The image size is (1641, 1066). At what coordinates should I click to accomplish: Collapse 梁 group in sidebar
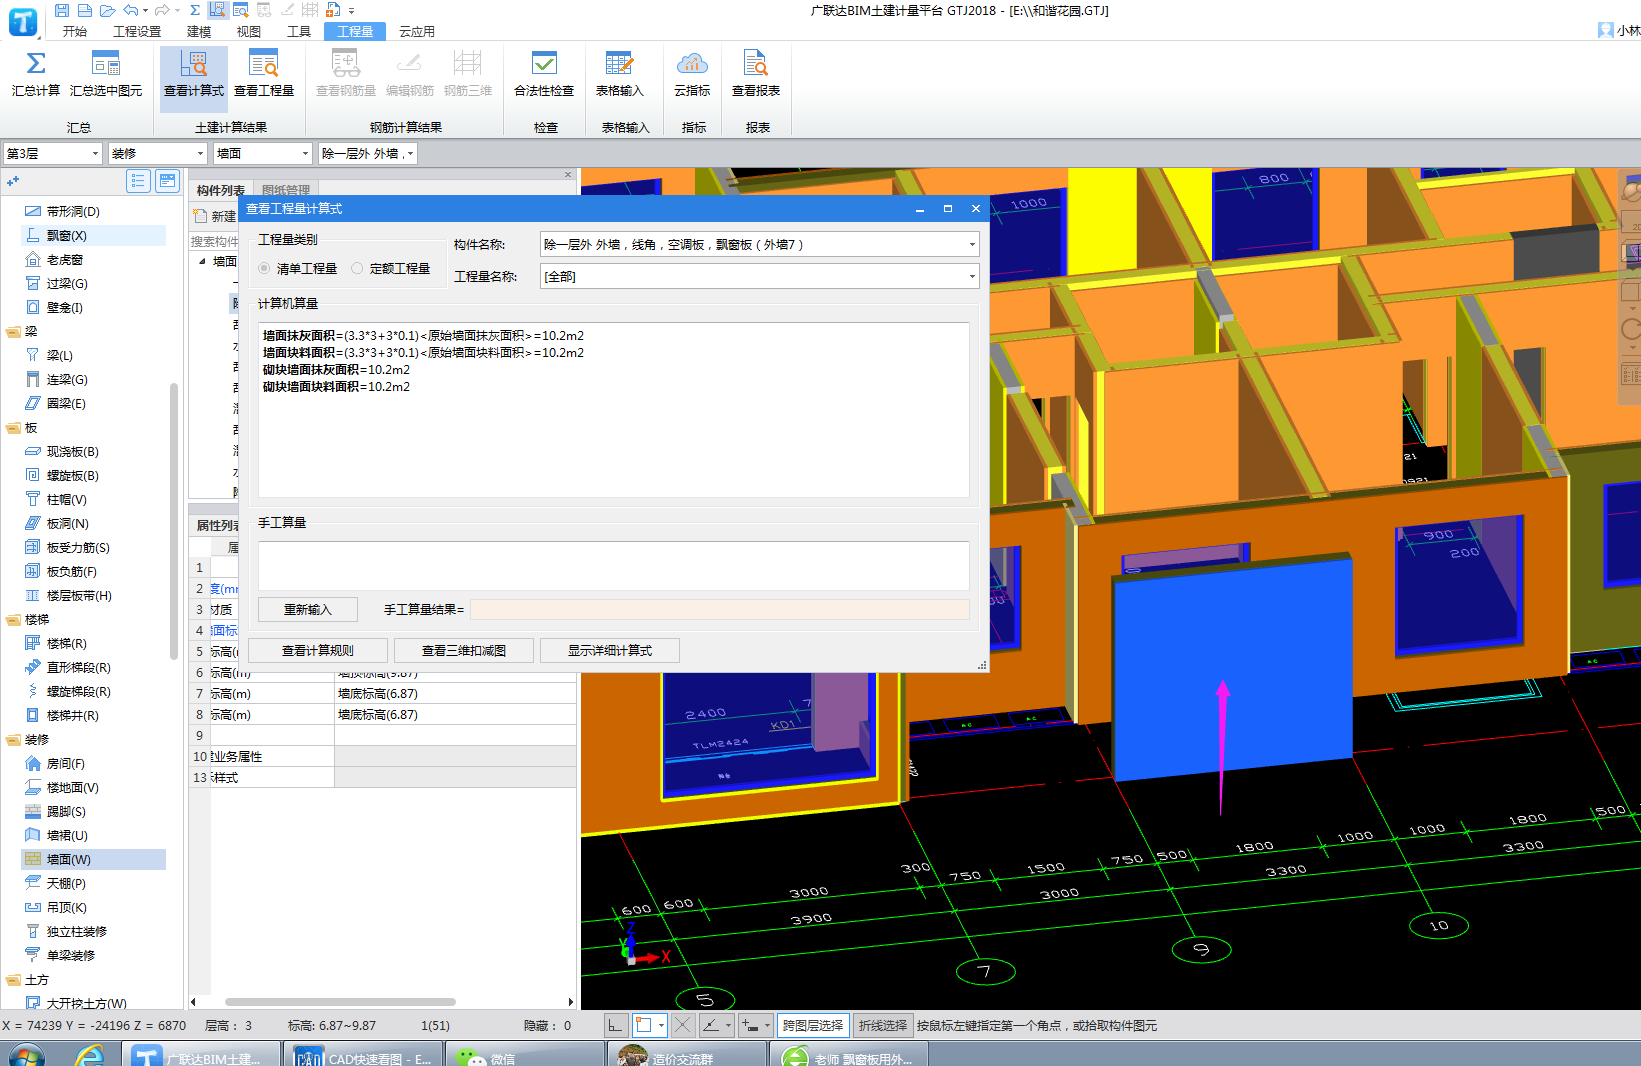(x=13, y=332)
